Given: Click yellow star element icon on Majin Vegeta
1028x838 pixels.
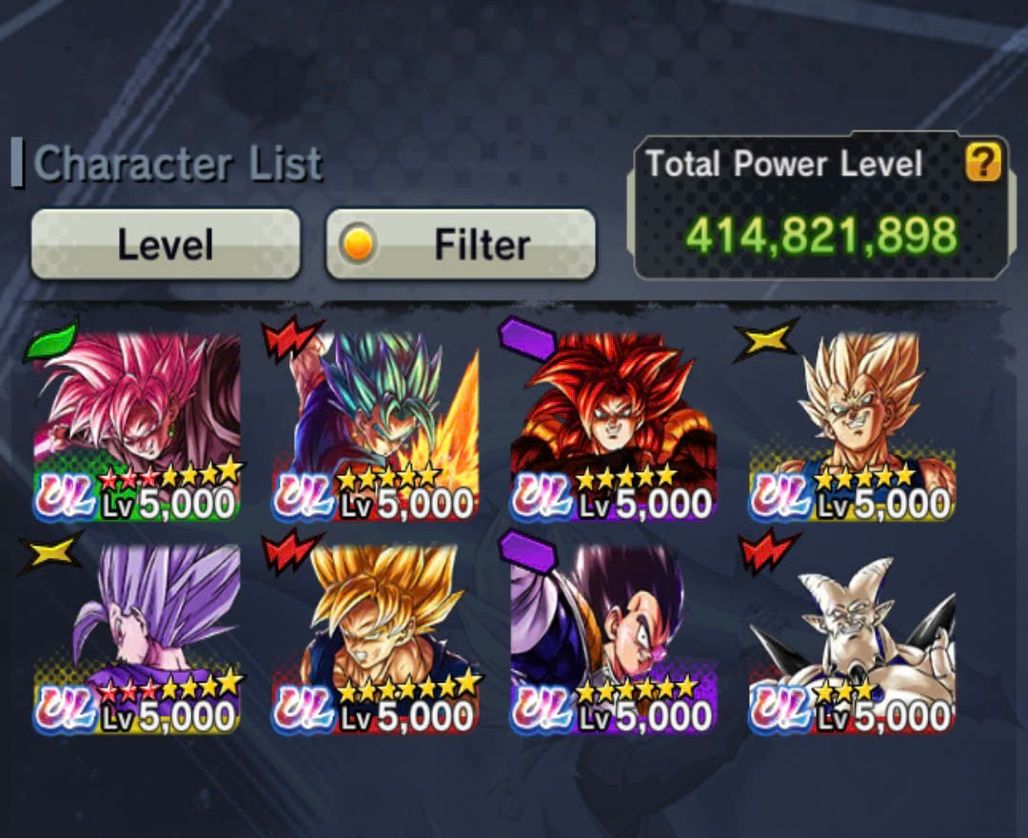Looking at the screenshot, I should (x=768, y=340).
